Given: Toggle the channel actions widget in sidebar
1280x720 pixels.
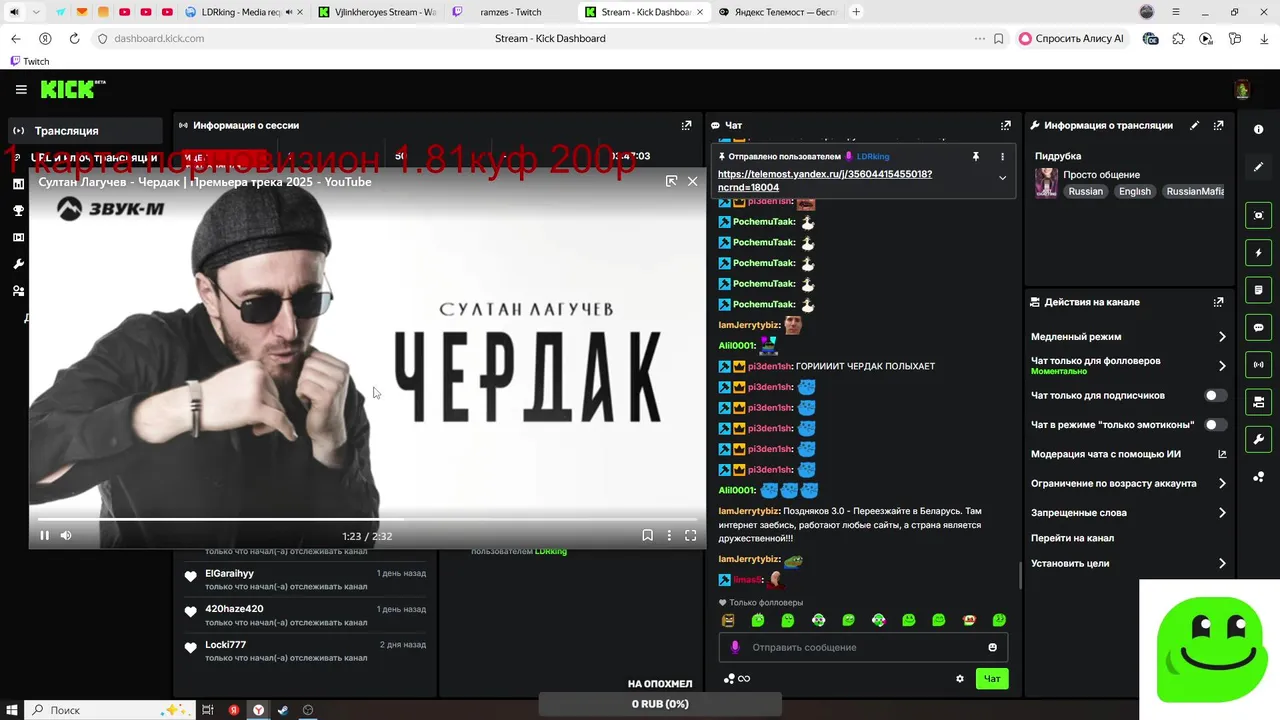Looking at the screenshot, I should (x=1258, y=402).
